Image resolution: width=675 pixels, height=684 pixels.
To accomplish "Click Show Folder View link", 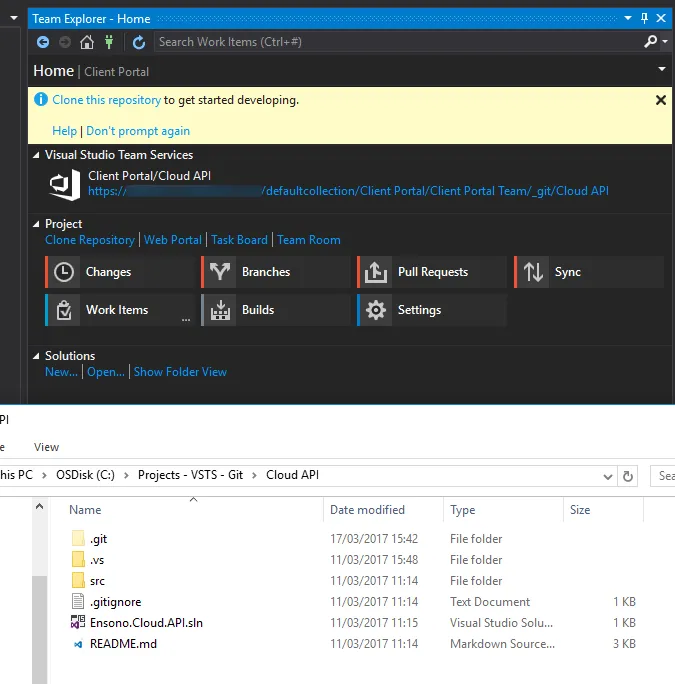I will click(180, 372).
